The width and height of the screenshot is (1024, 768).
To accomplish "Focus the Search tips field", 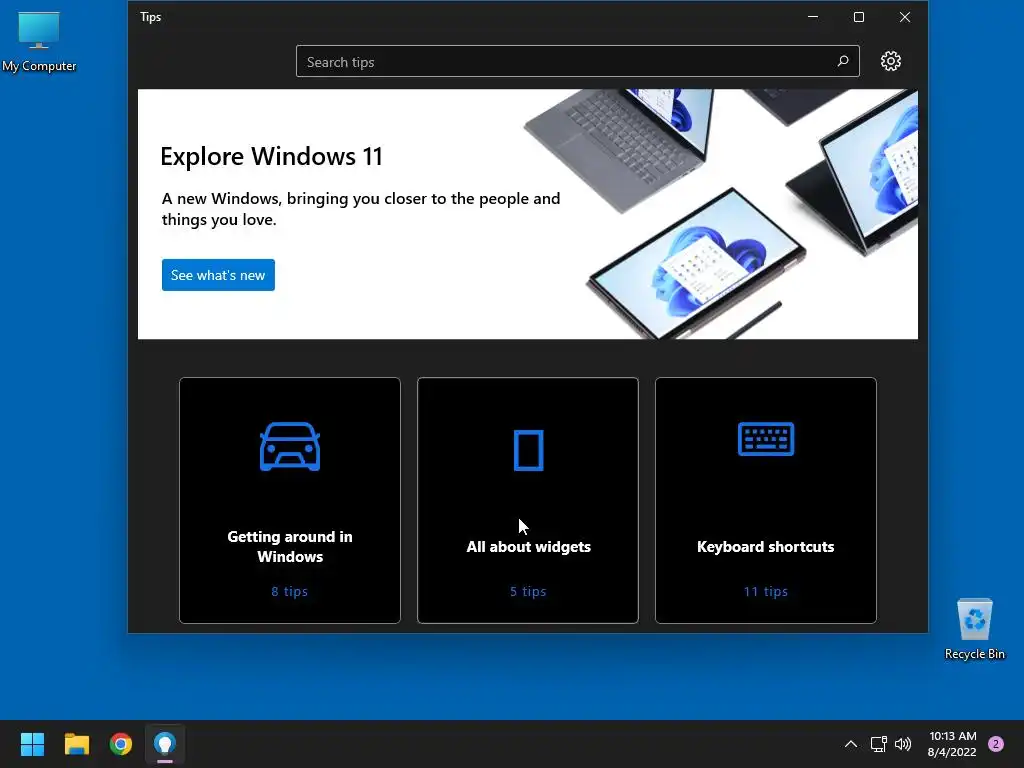I will (577, 61).
